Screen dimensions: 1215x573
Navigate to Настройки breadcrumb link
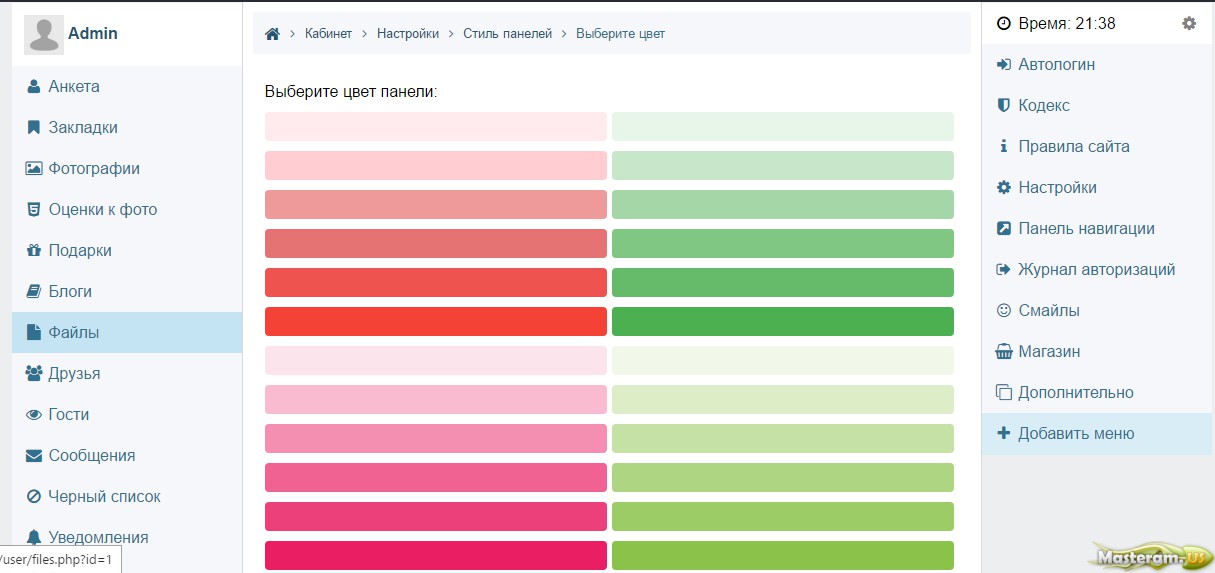(408, 34)
